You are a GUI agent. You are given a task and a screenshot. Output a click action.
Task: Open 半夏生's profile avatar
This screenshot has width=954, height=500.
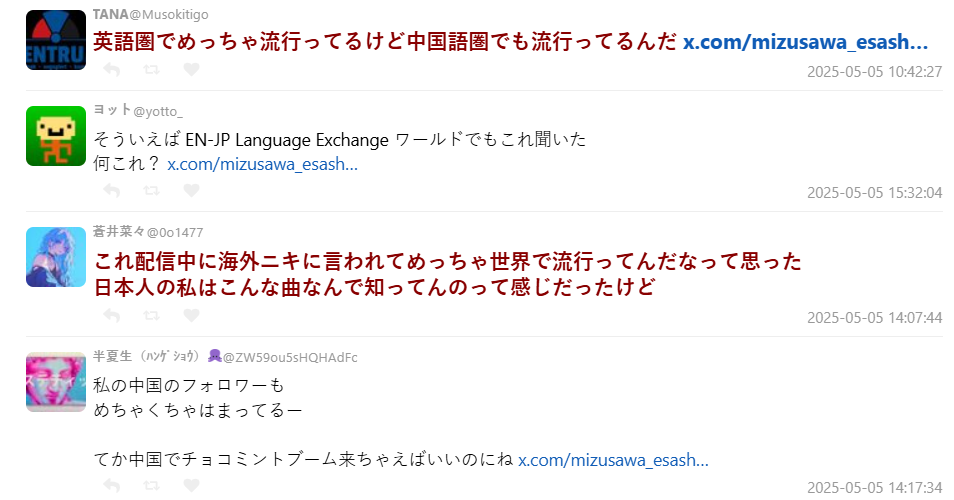[x=56, y=382]
